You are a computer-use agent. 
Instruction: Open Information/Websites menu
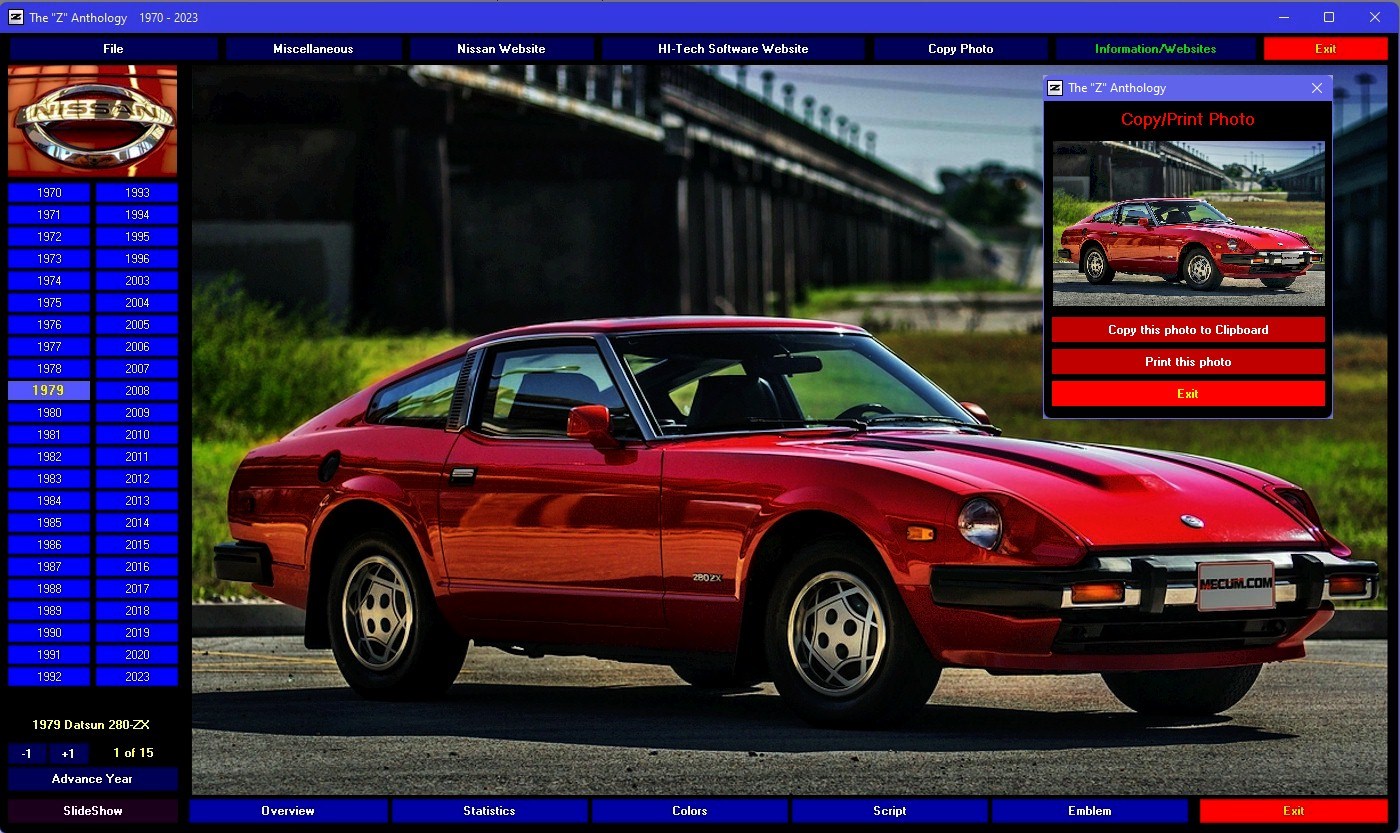1156,49
